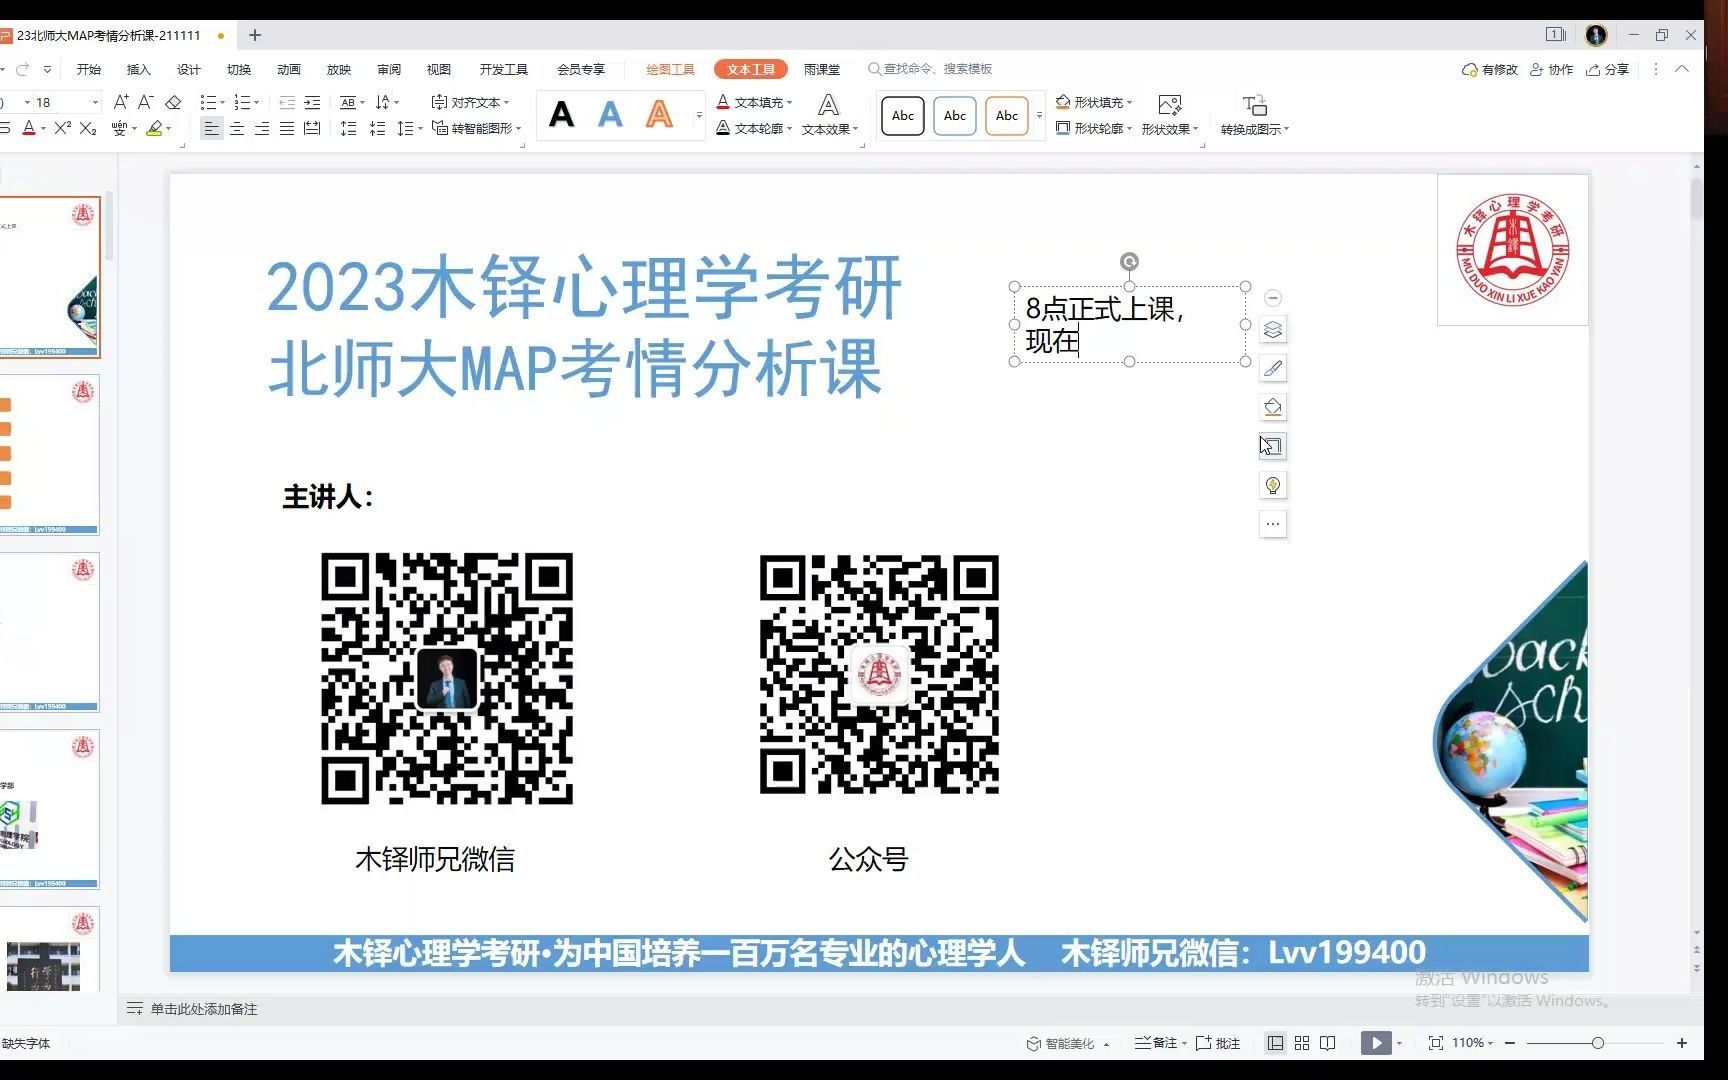
Task: Open more options floating ellipsis icon
Action: point(1273,524)
